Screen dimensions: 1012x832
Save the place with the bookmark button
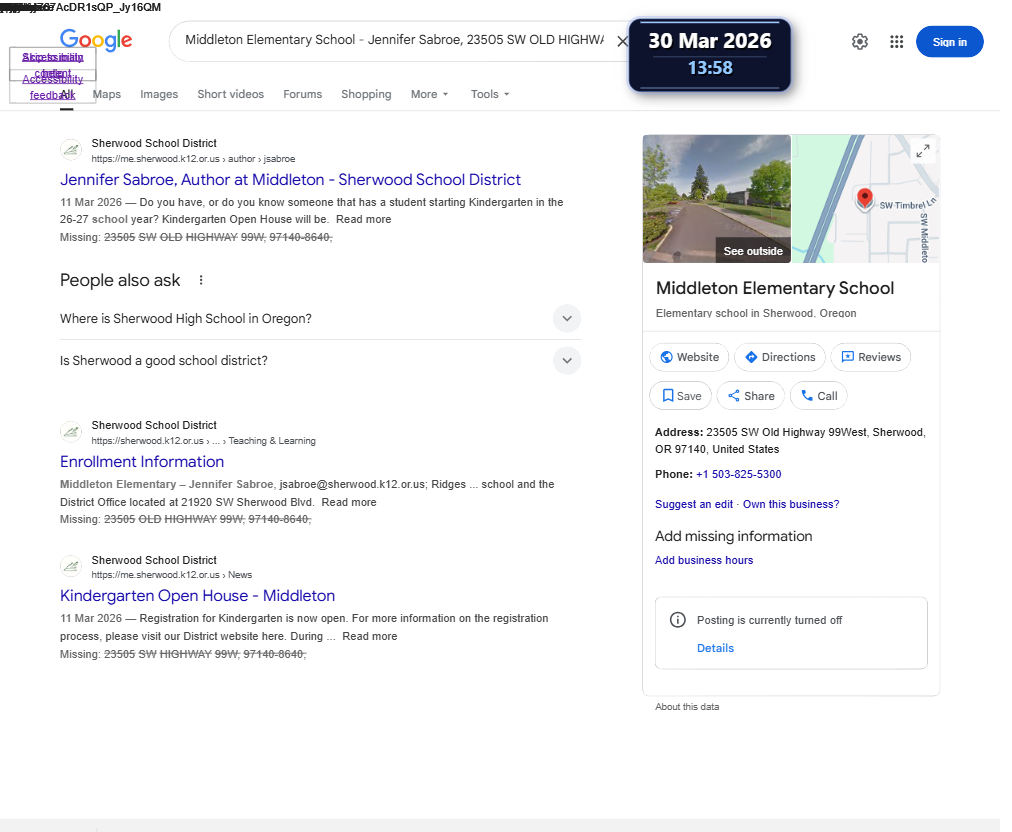680,396
